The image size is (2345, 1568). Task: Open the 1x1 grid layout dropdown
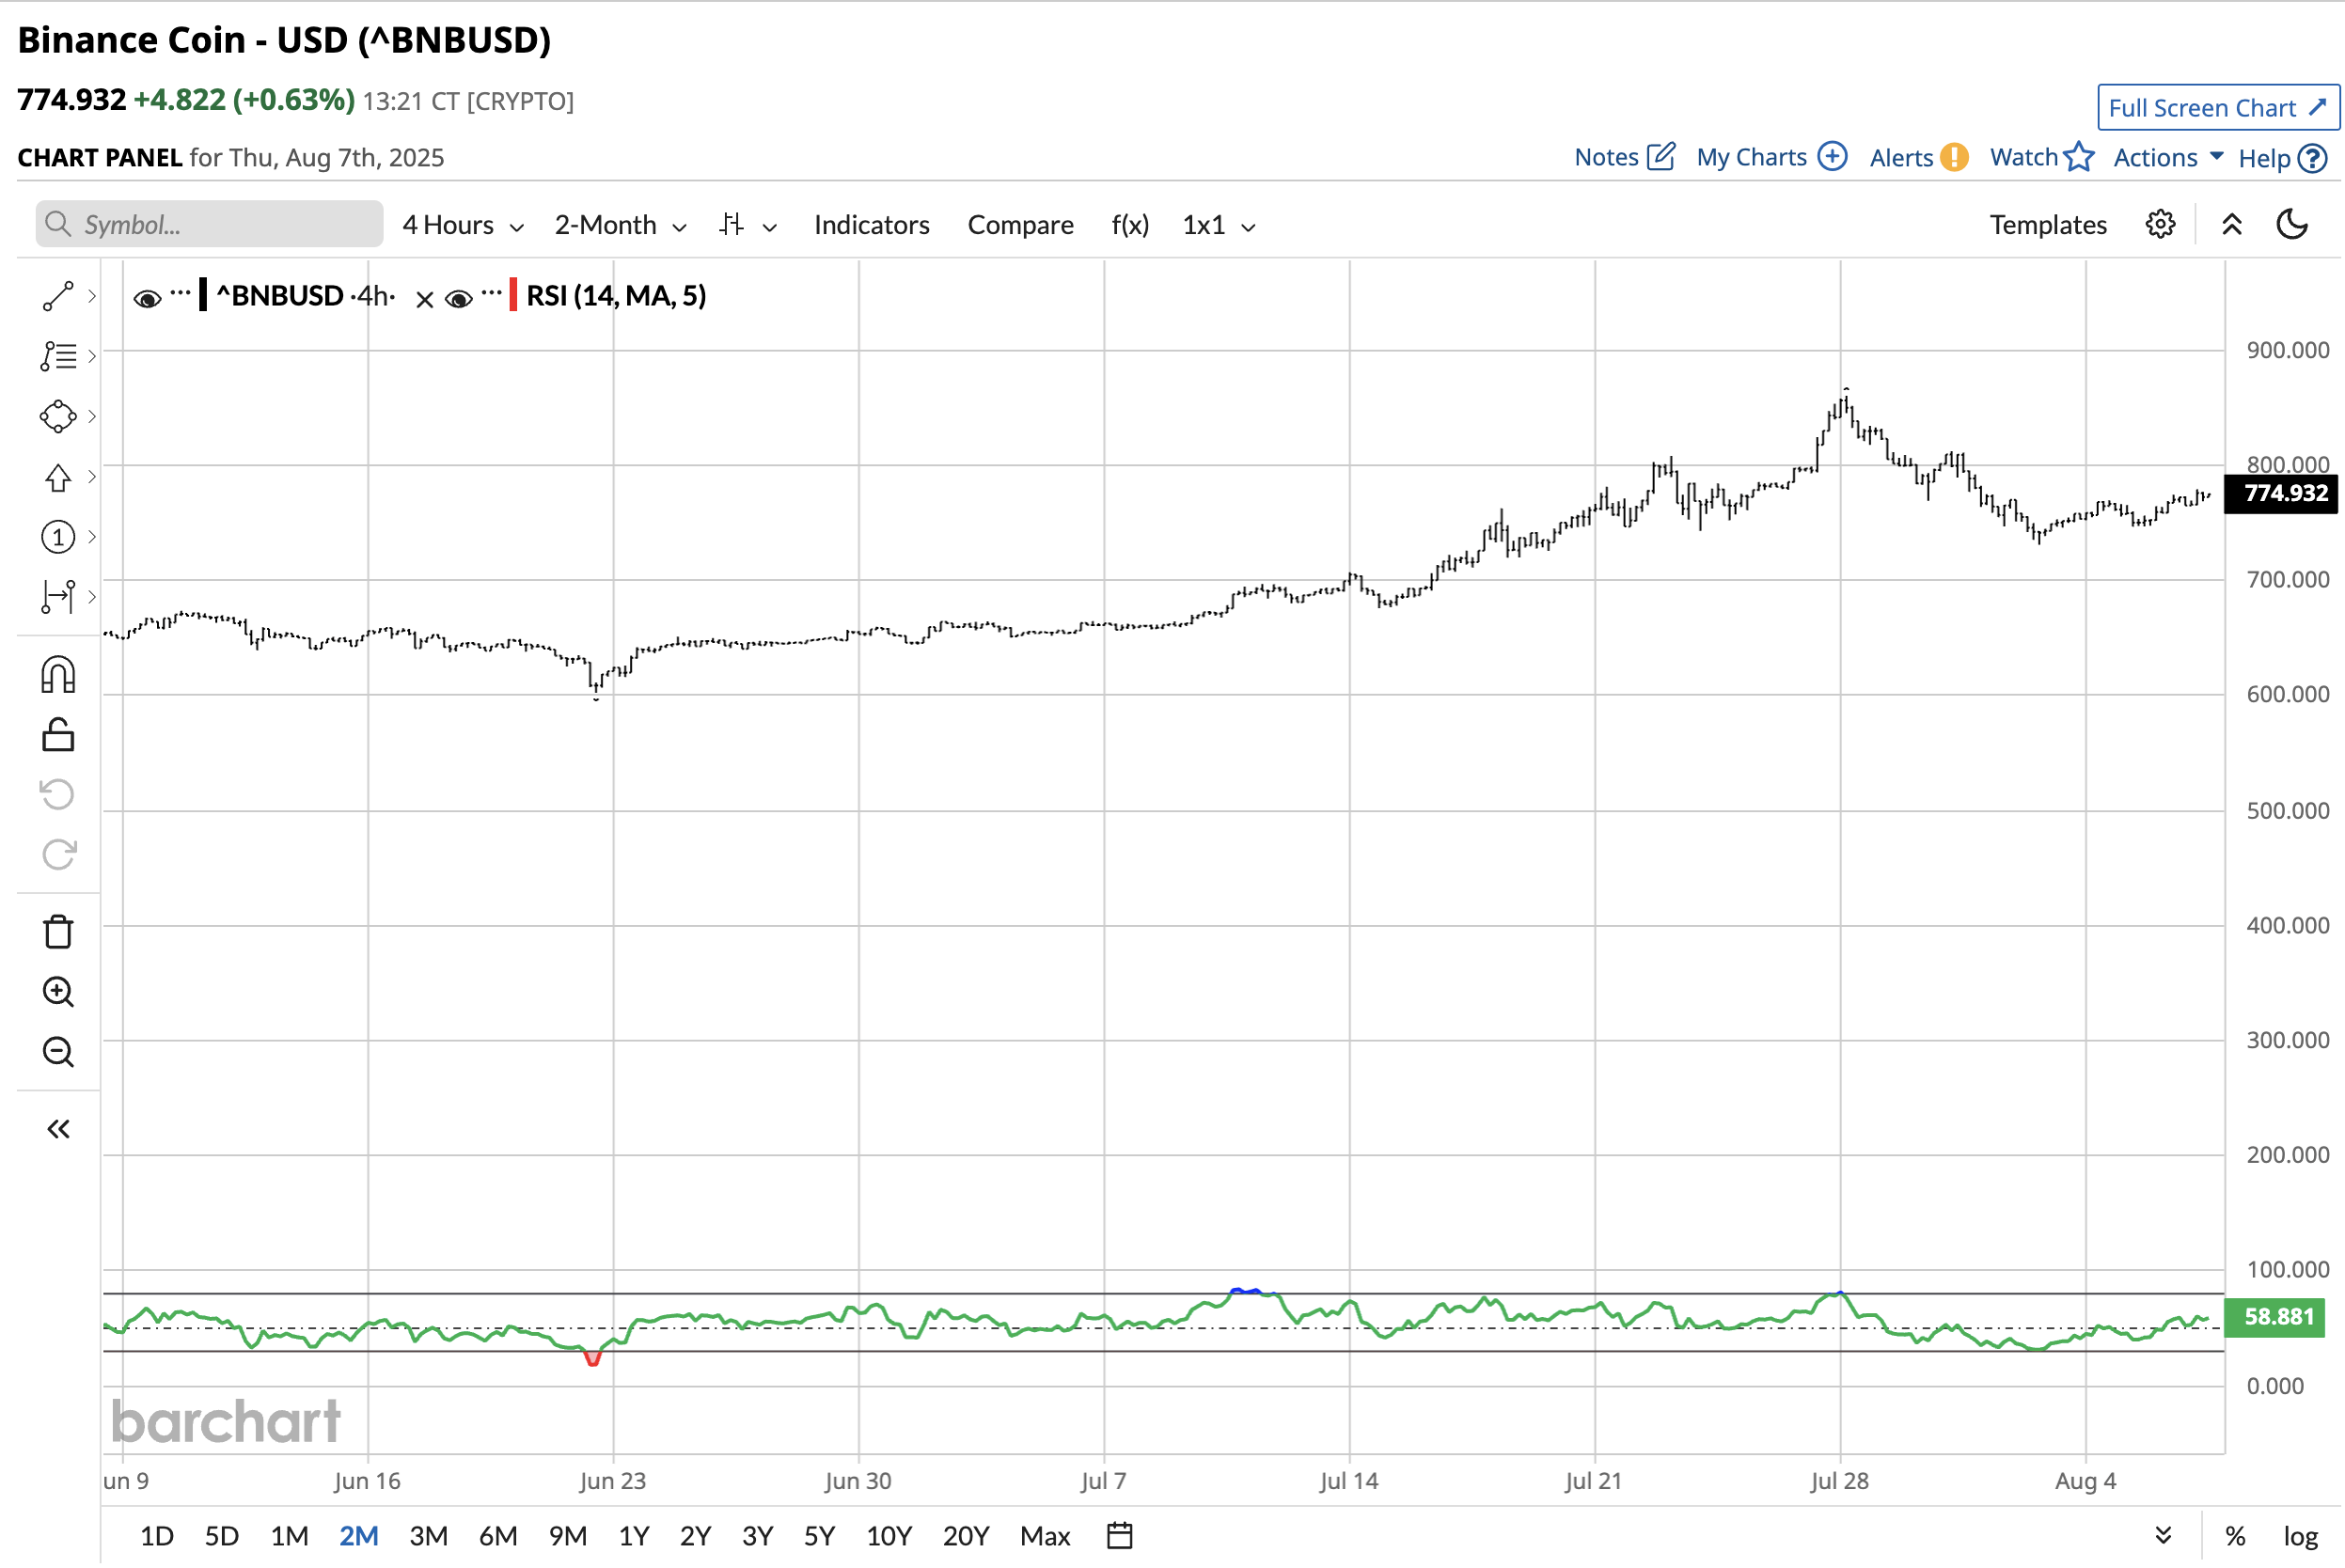coord(1219,225)
